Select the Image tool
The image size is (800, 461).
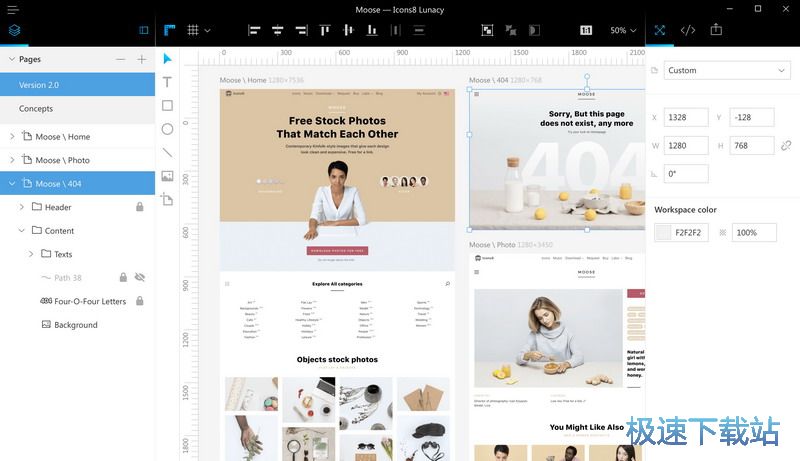(x=167, y=176)
